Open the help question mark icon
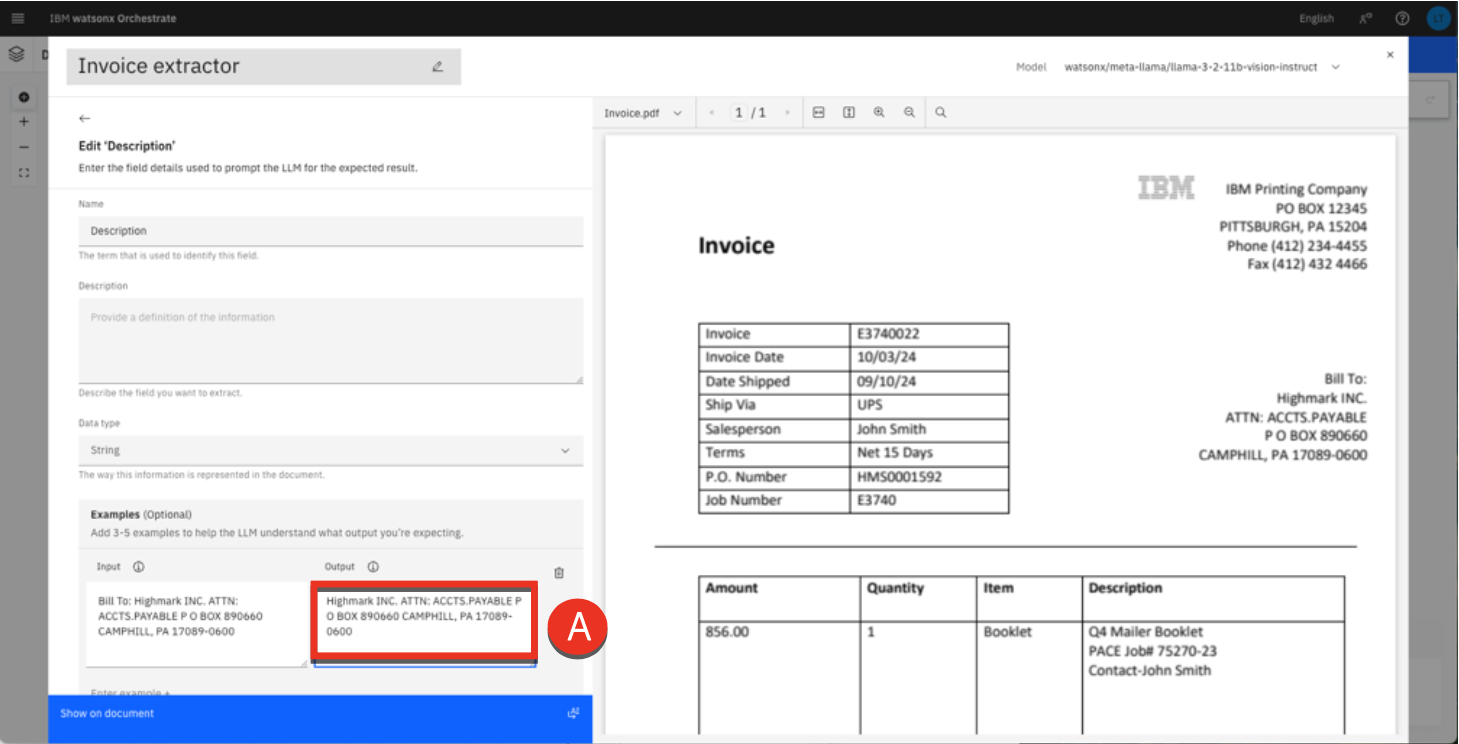 [1402, 18]
